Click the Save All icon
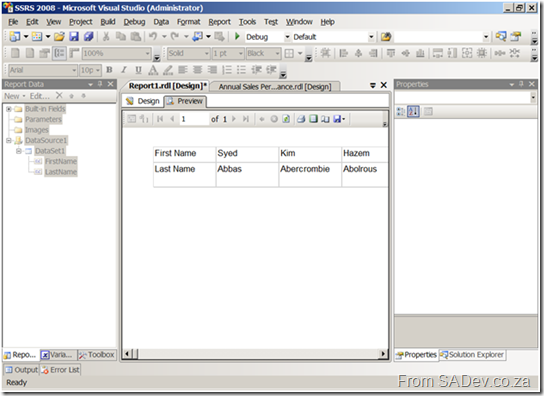 88,36
